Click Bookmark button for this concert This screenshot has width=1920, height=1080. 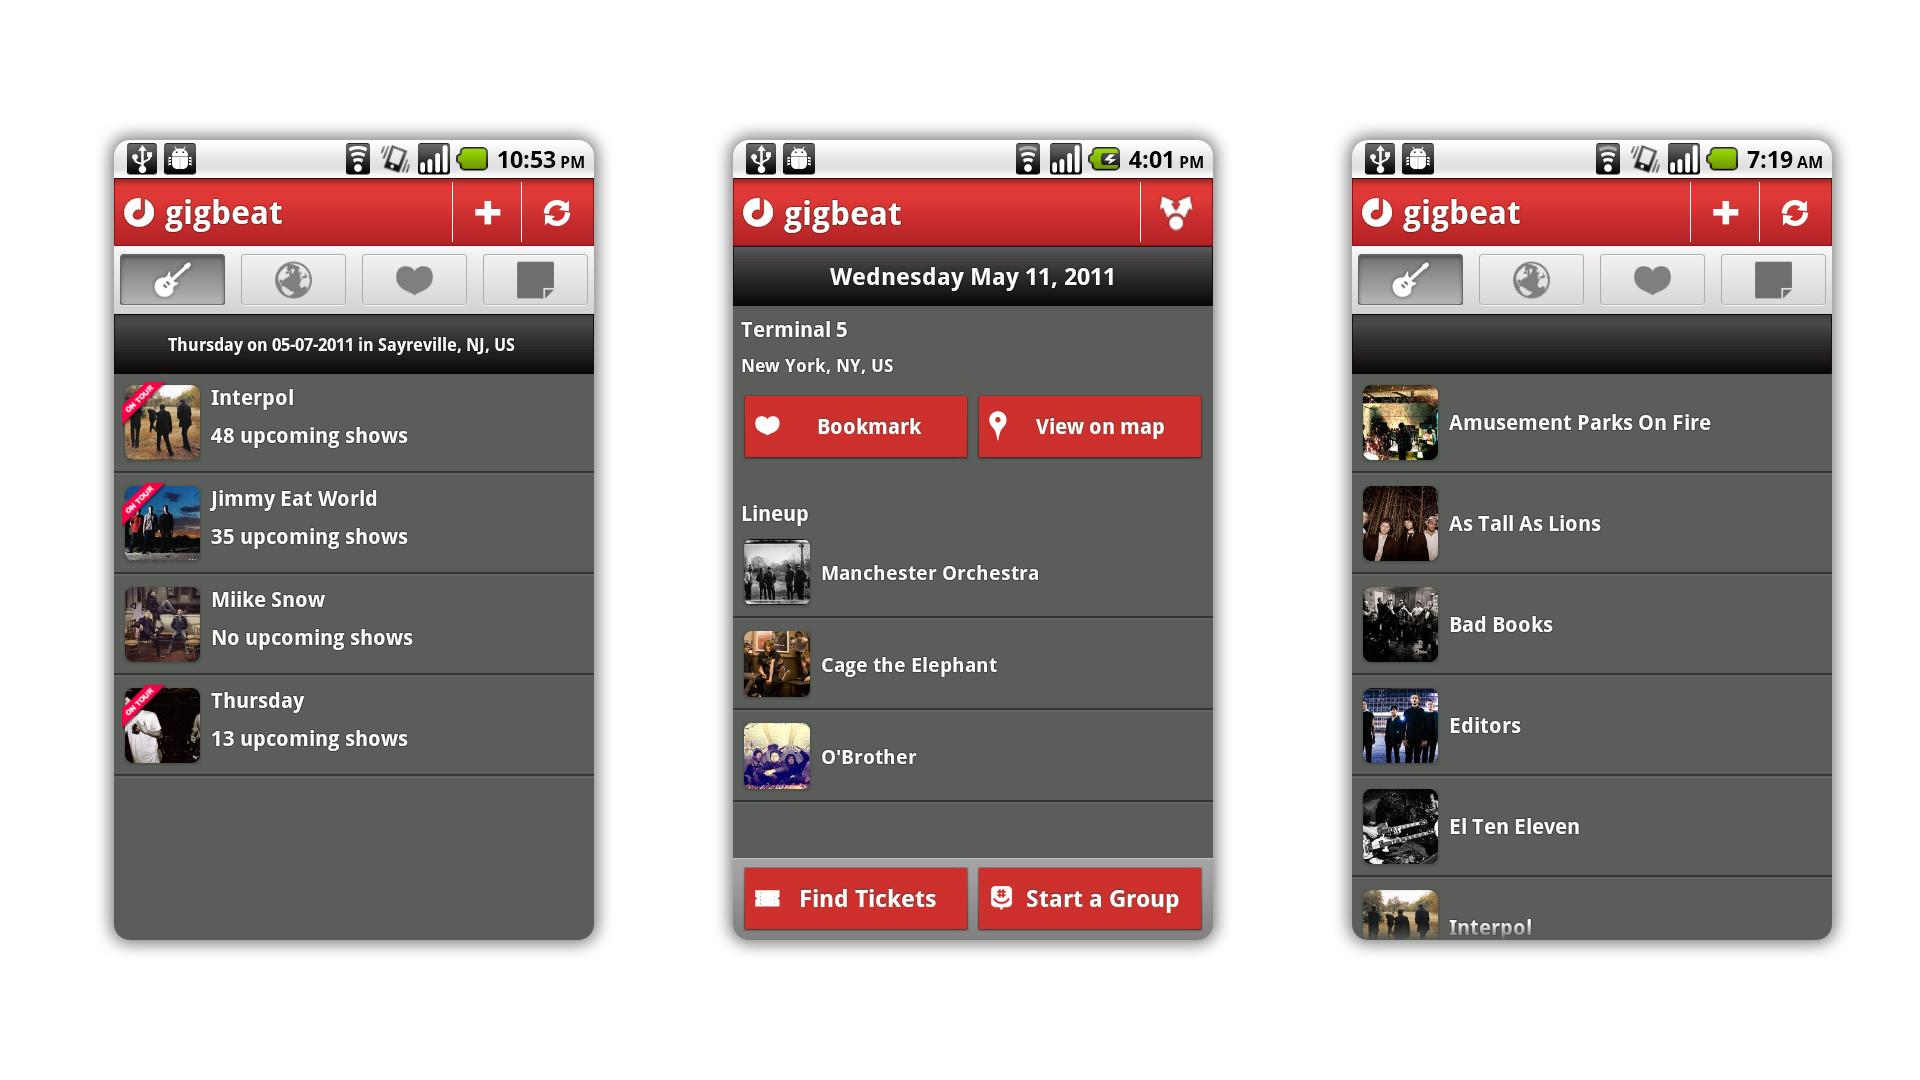click(x=856, y=426)
